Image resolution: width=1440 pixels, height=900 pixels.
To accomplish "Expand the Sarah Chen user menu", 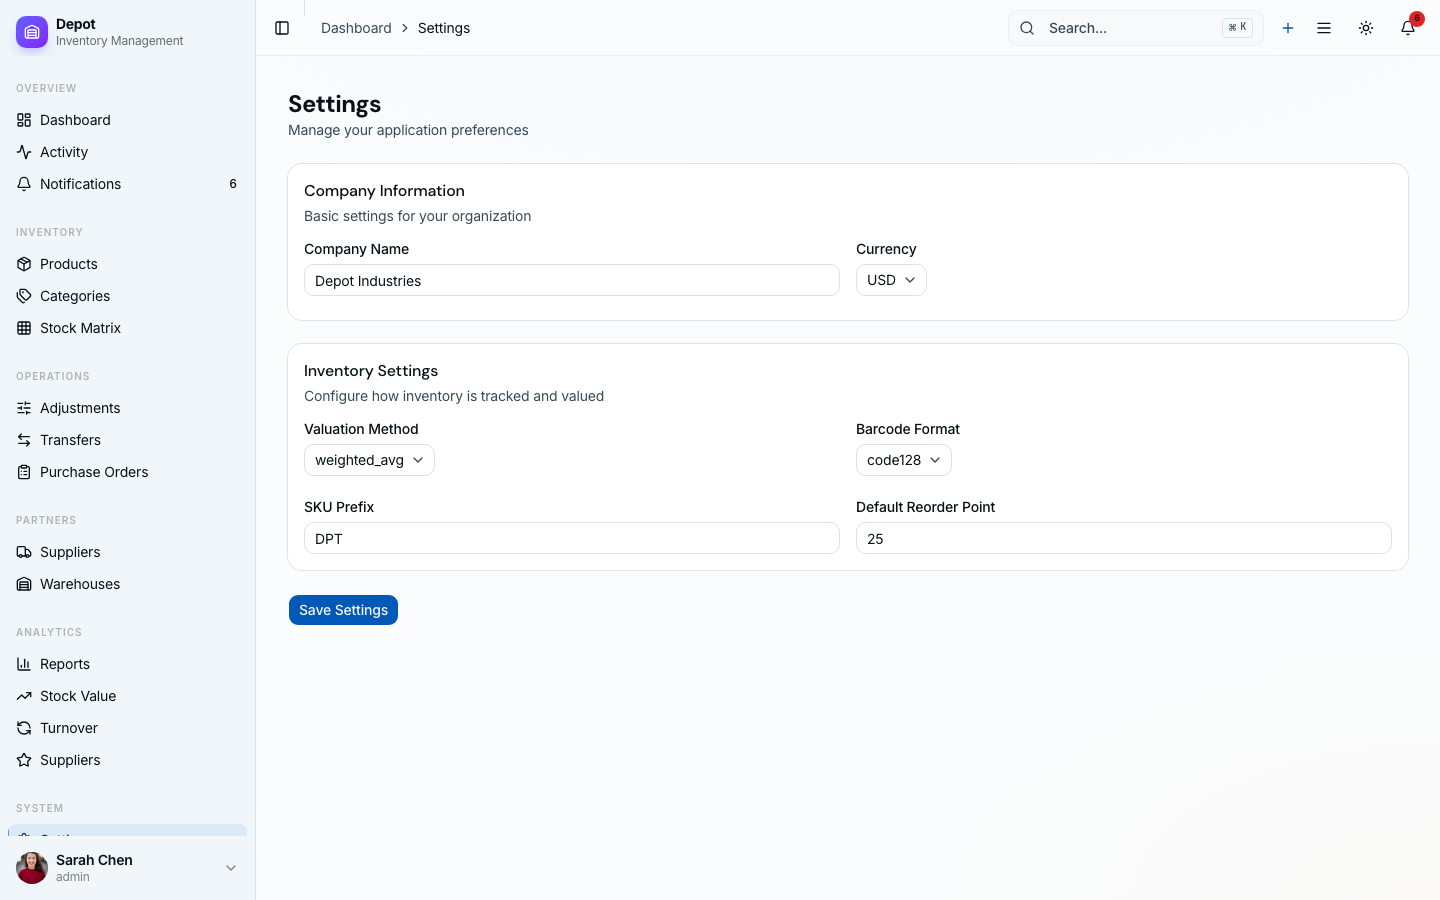I will 128,868.
